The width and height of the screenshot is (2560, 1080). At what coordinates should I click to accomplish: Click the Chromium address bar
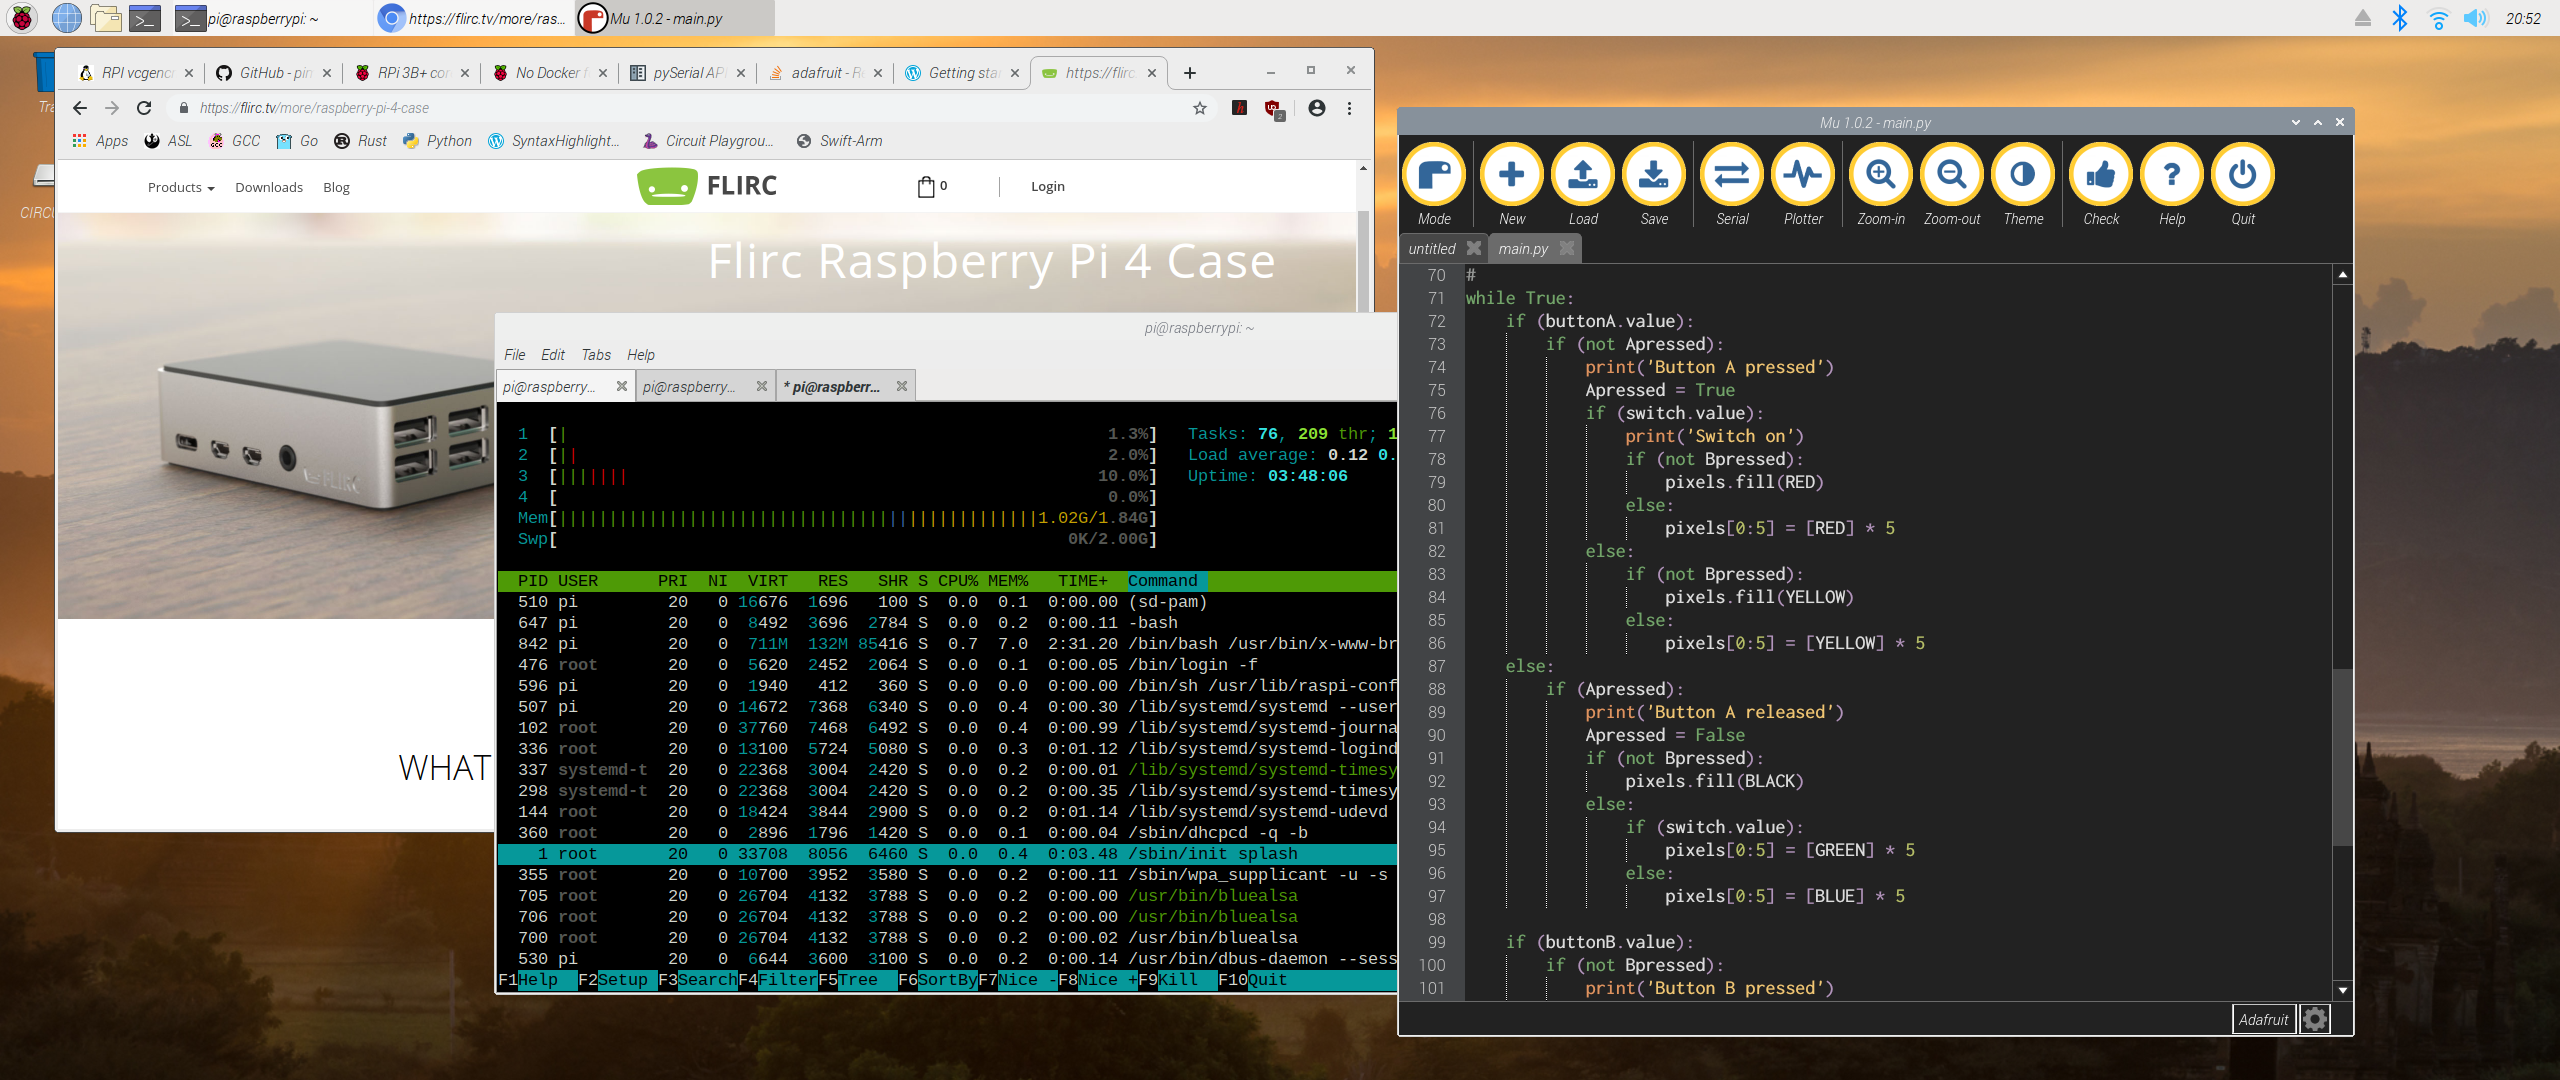(x=680, y=108)
